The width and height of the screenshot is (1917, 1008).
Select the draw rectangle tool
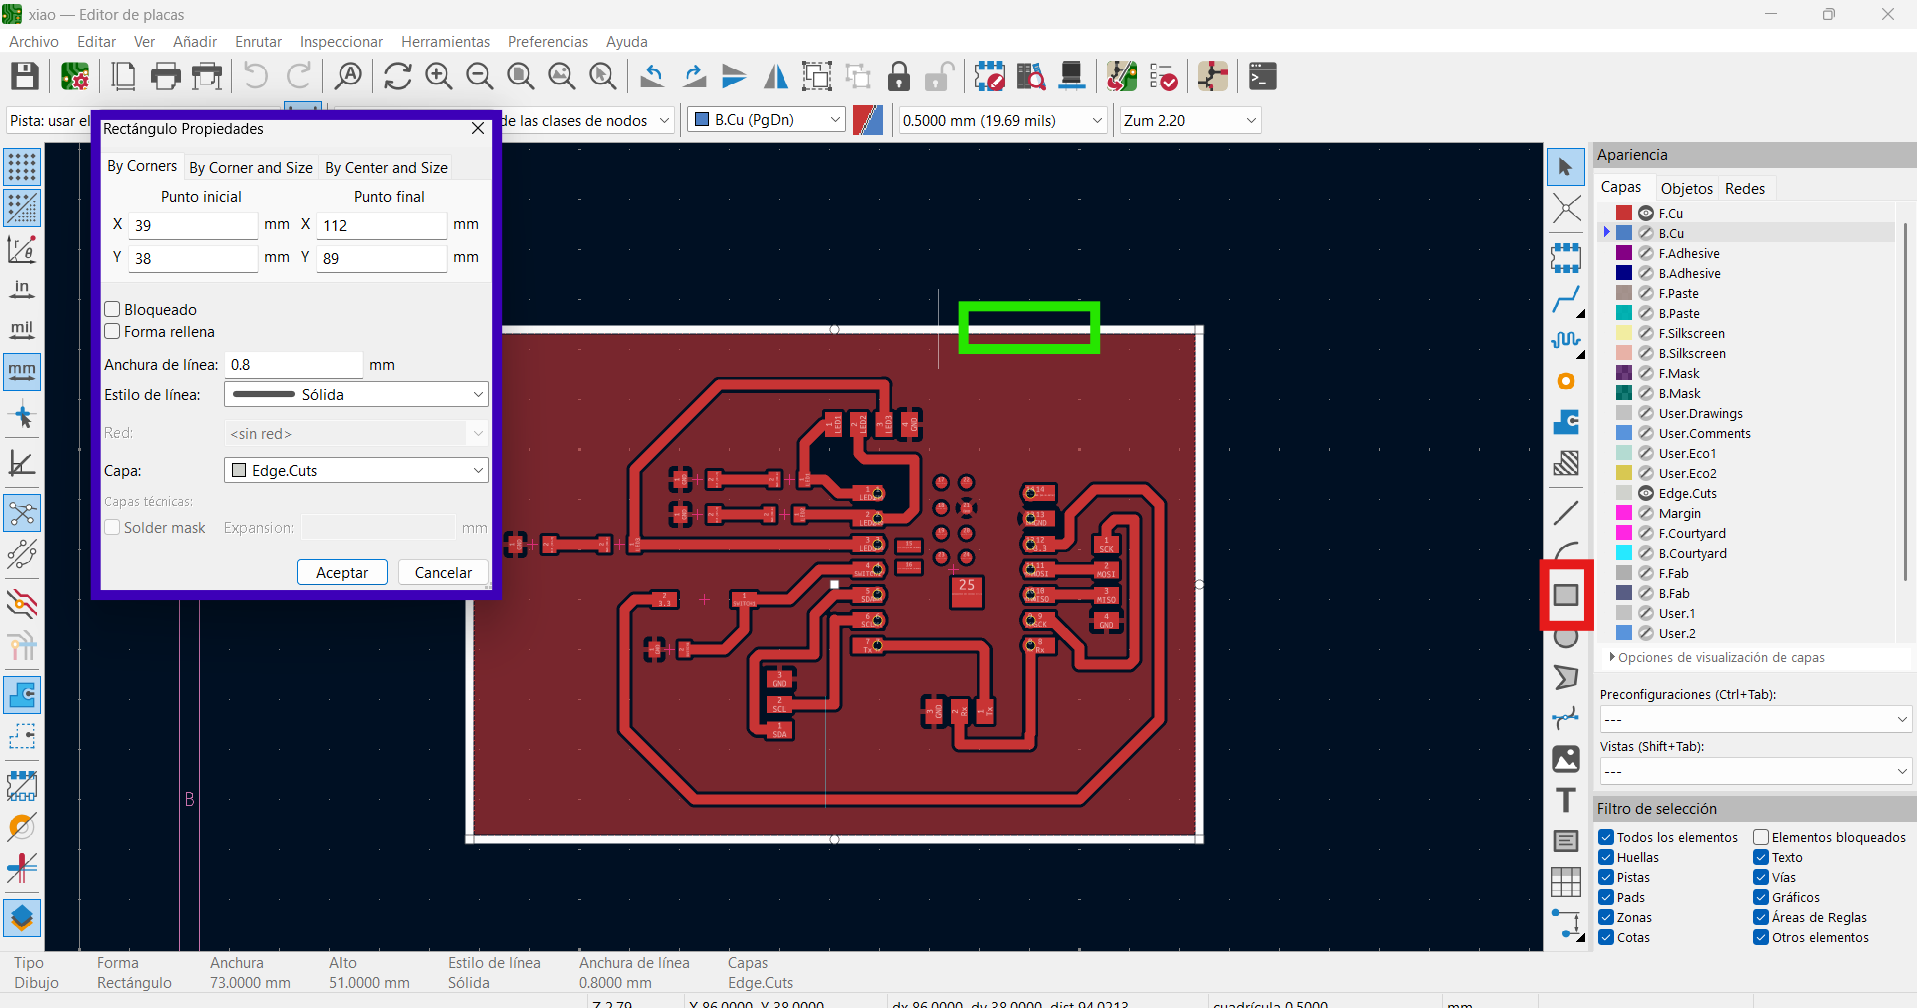[1566, 595]
